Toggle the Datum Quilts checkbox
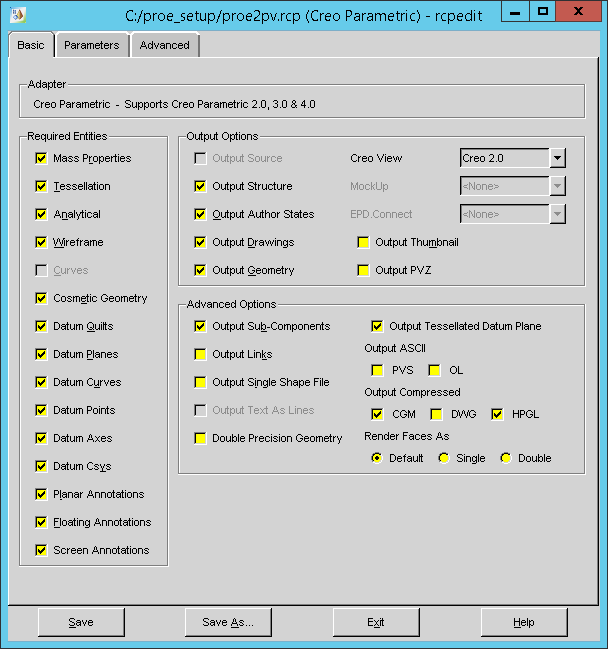Screen dimensions: 608x649 coord(41,326)
